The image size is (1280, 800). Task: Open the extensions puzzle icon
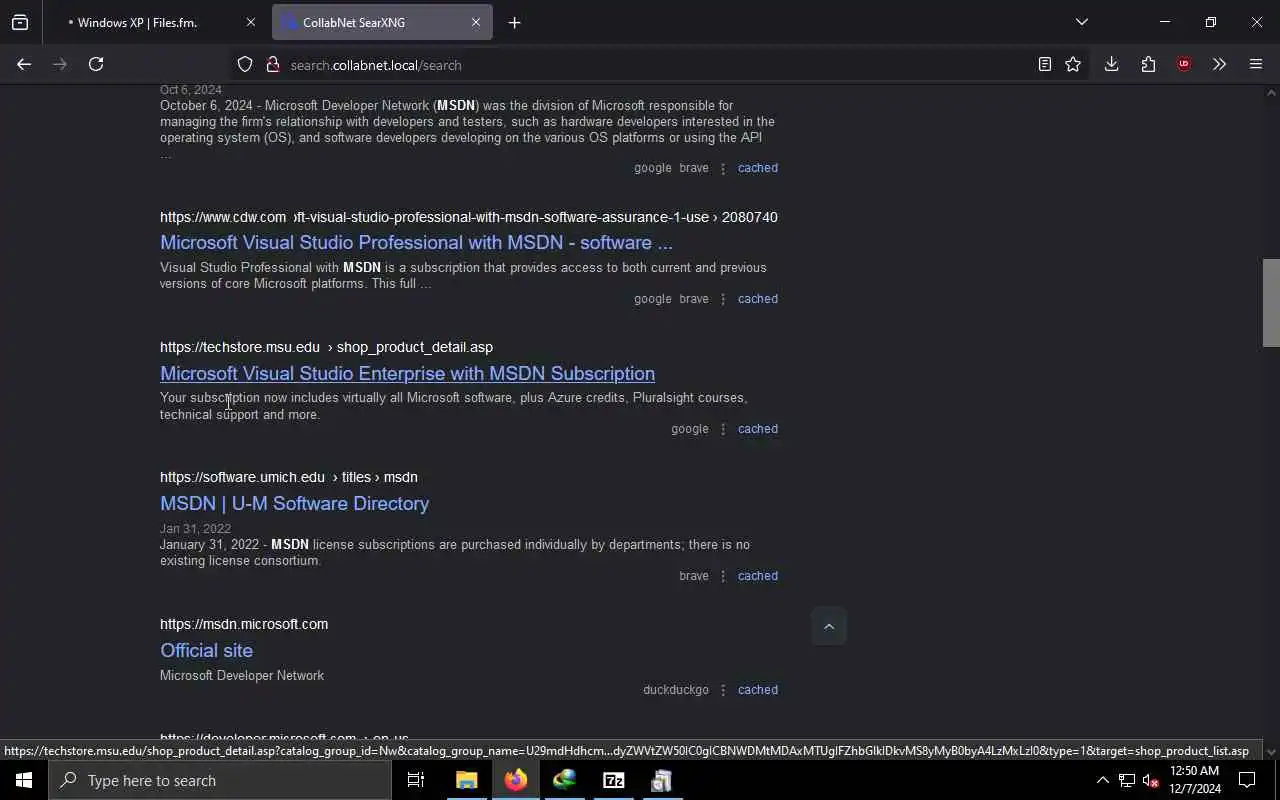coord(1148,64)
